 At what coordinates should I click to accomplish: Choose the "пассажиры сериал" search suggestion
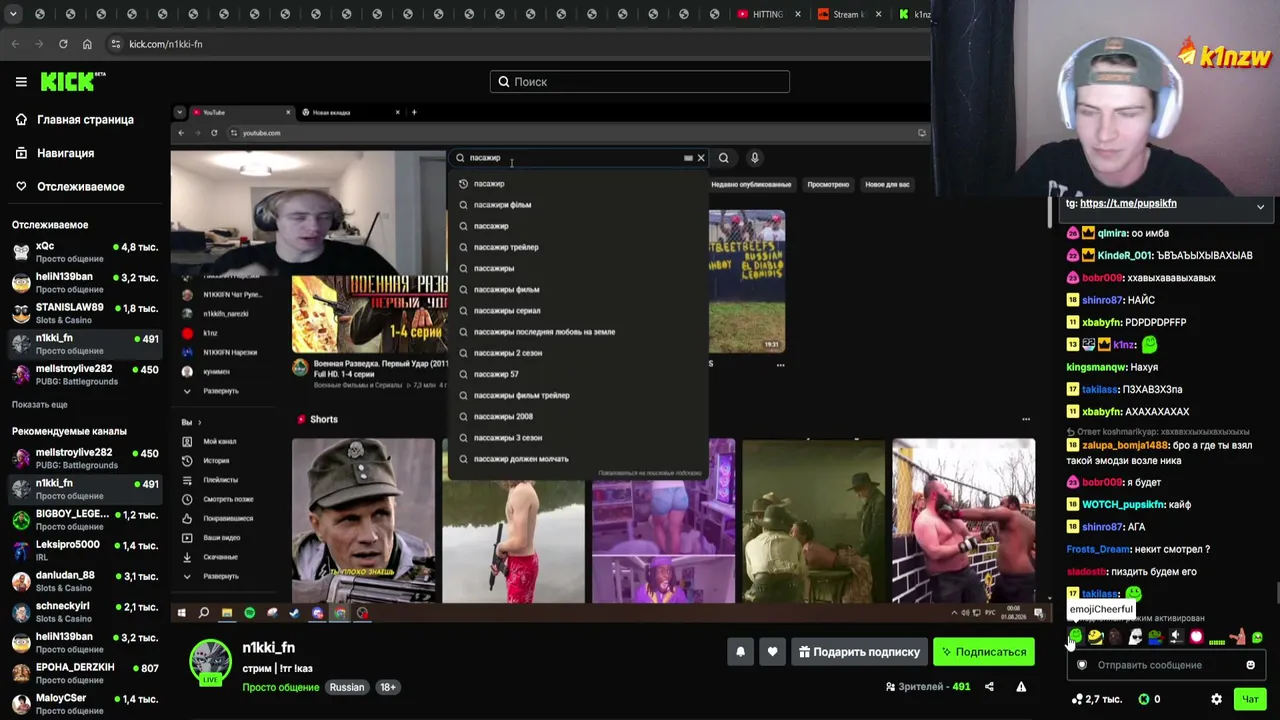pyautogui.click(x=507, y=311)
